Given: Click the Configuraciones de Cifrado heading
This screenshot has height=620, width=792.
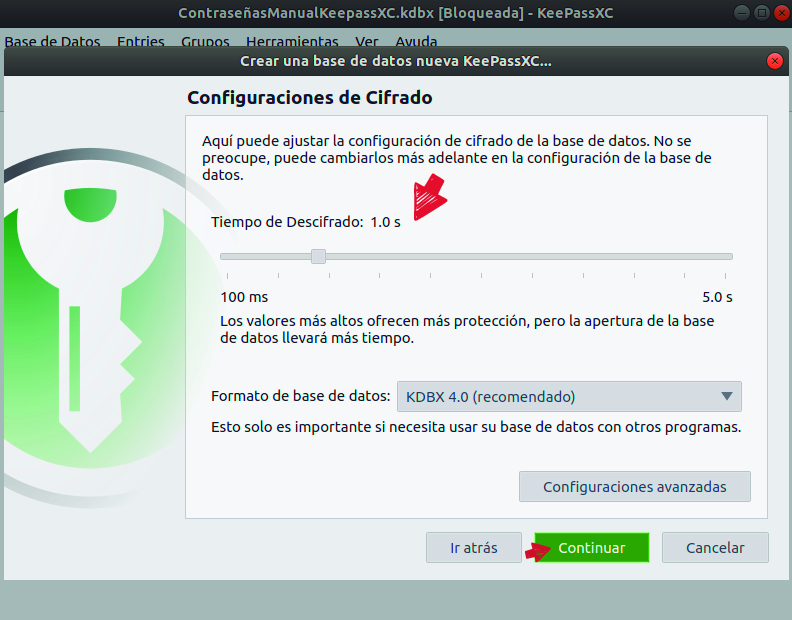Looking at the screenshot, I should pyautogui.click(x=310, y=98).
